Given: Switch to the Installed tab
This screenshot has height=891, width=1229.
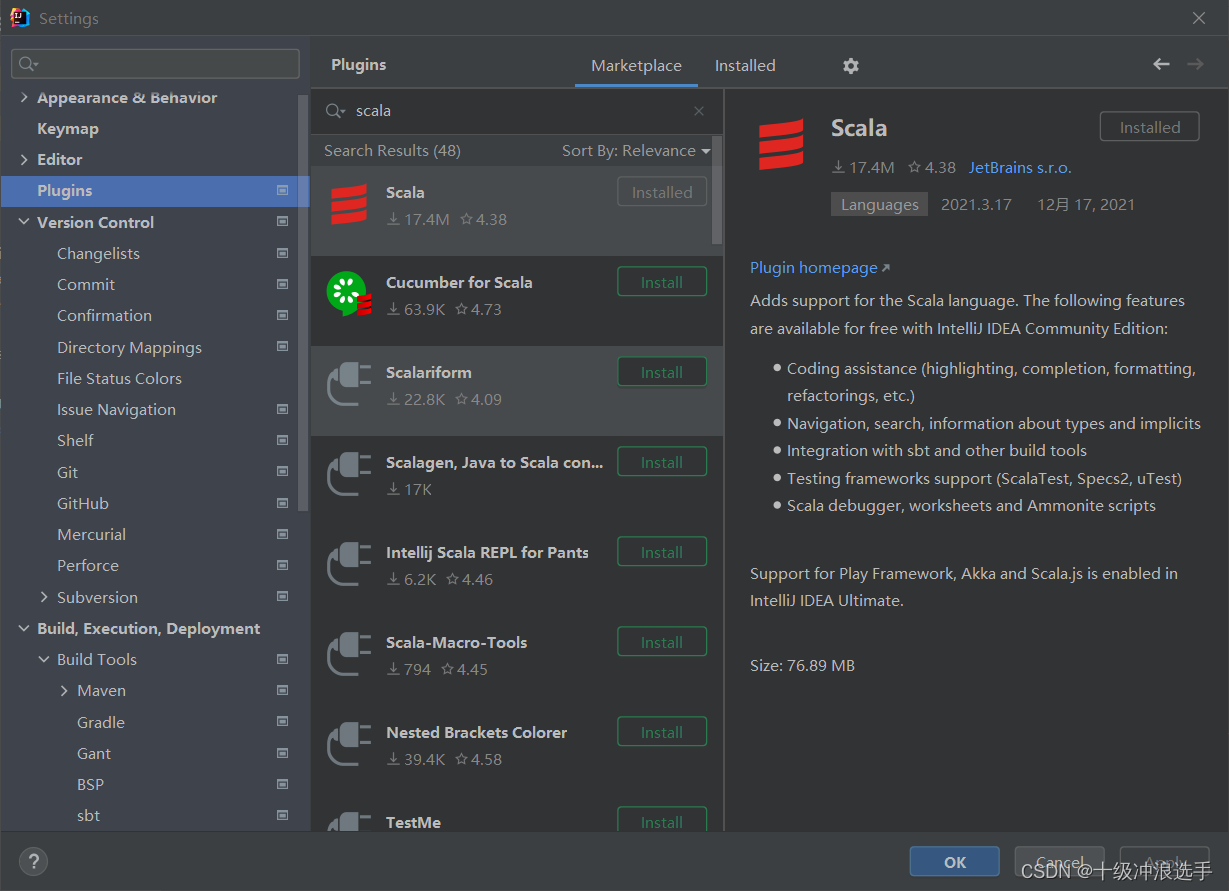Looking at the screenshot, I should [745, 66].
